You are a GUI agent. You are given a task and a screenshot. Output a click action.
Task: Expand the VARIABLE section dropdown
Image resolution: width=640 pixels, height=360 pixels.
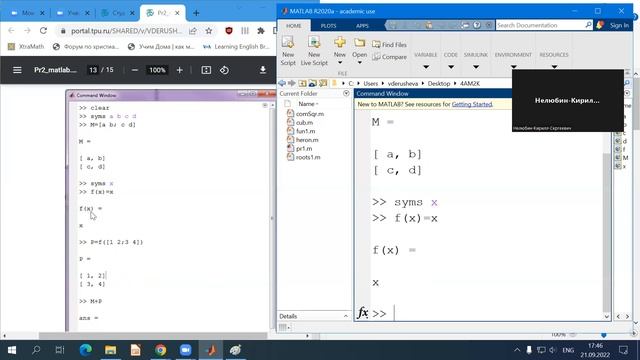(426, 67)
